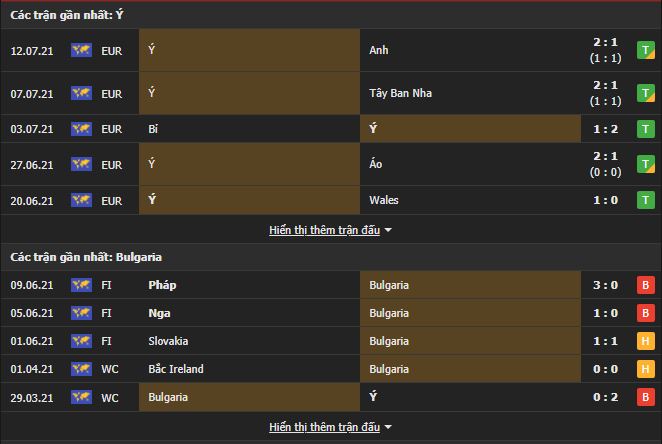Image resolution: width=662 pixels, height=444 pixels.
Task: Click the flag icon in the 29.03.21 row
Action: point(81,397)
